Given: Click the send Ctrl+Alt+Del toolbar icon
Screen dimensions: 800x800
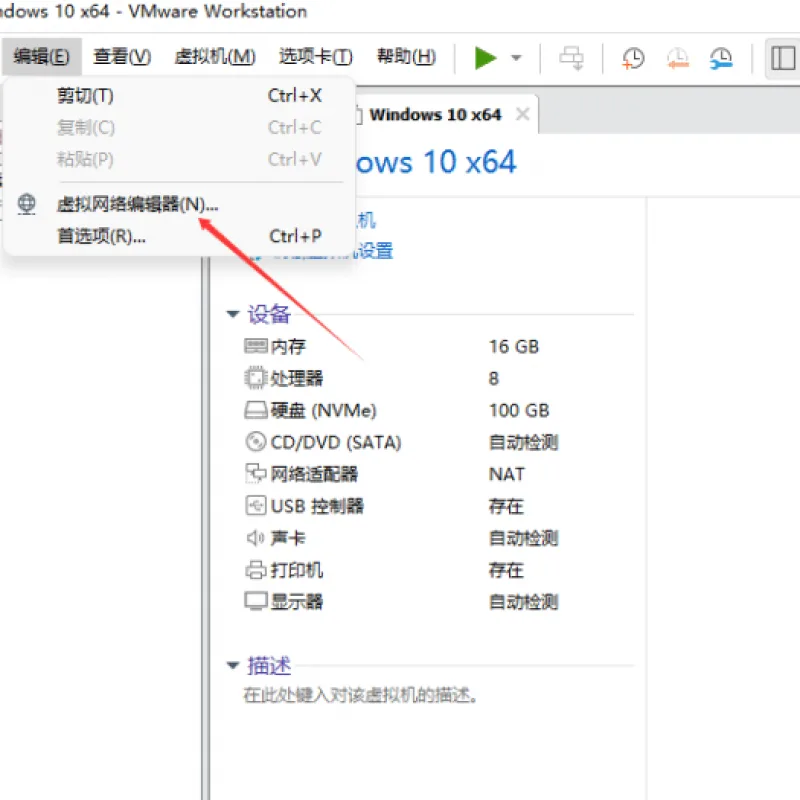Looking at the screenshot, I should (571, 58).
